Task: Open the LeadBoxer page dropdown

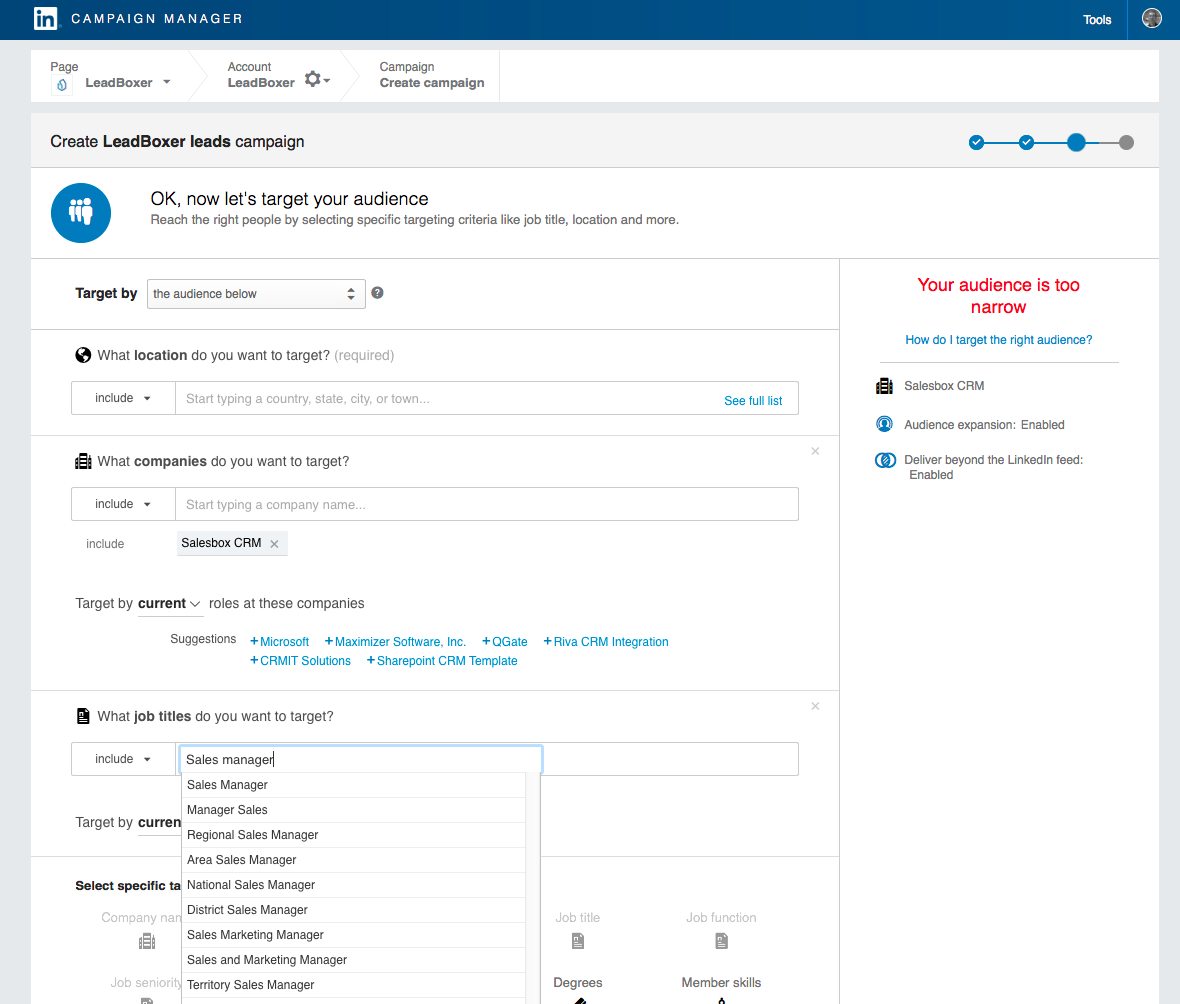Action: pyautogui.click(x=166, y=82)
